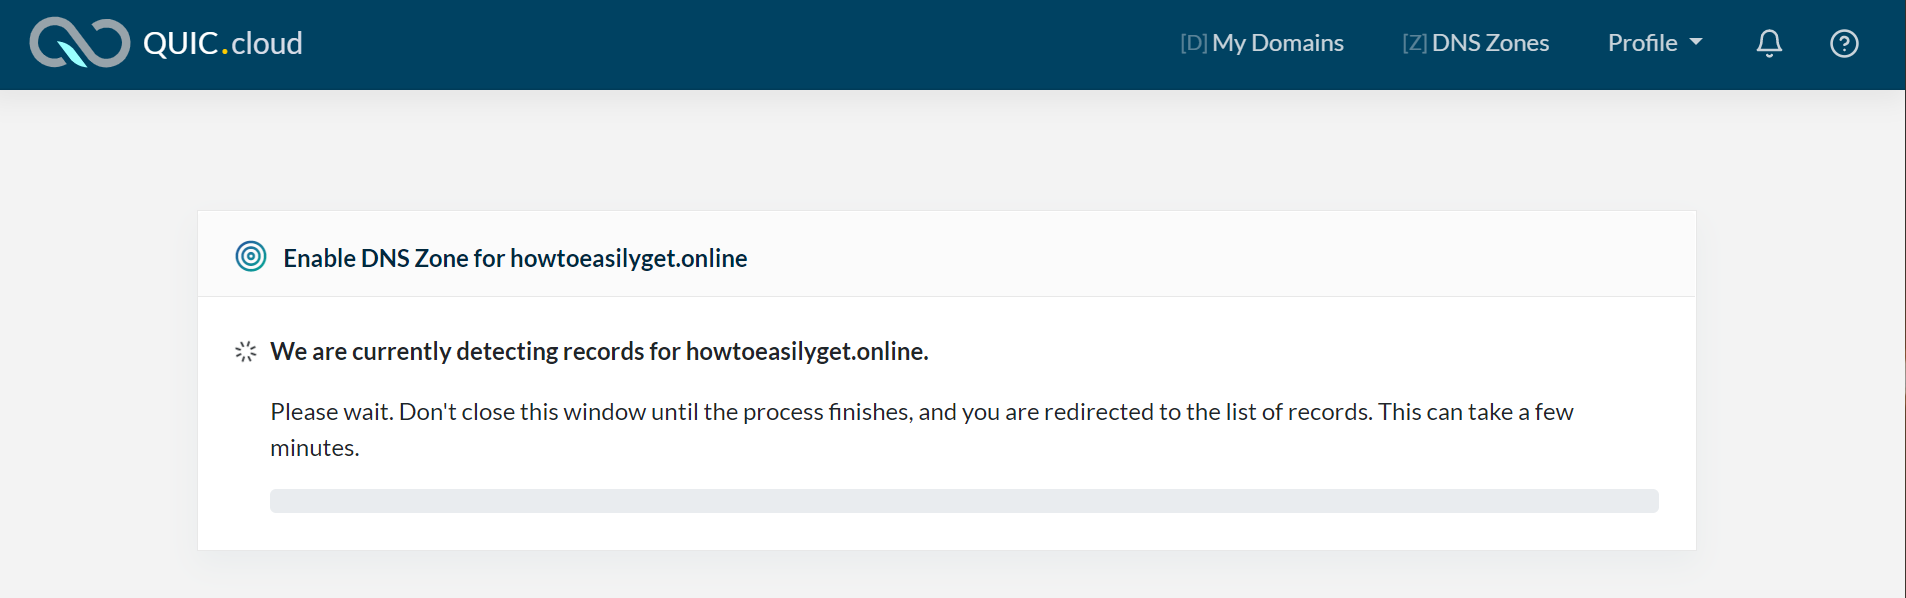Open the notifications bell
The width and height of the screenshot is (1906, 598).
(1769, 43)
